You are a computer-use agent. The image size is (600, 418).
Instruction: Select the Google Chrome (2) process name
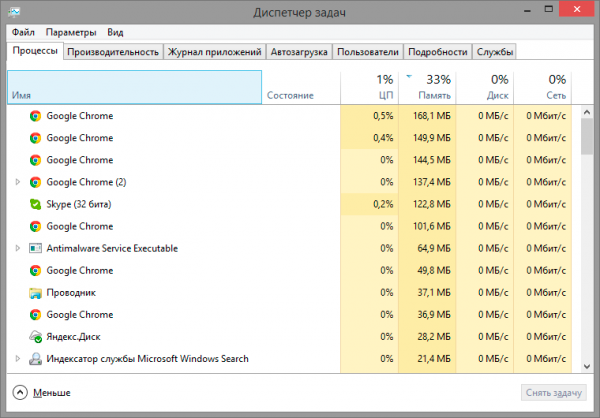click(86, 182)
